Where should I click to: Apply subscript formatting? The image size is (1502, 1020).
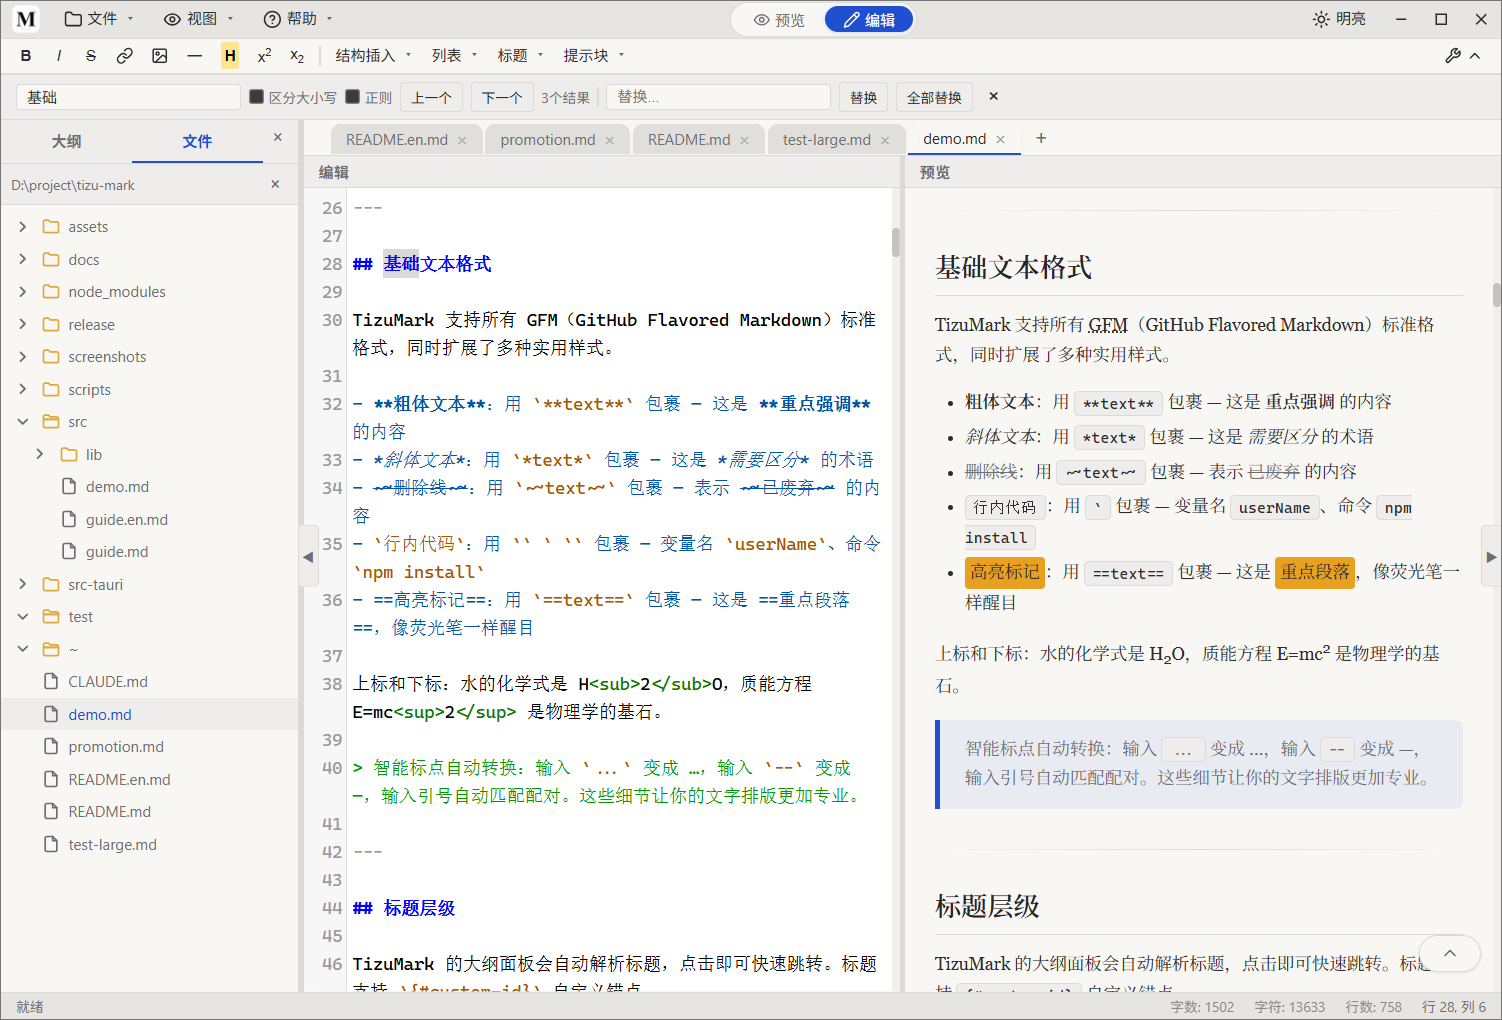tap(297, 56)
